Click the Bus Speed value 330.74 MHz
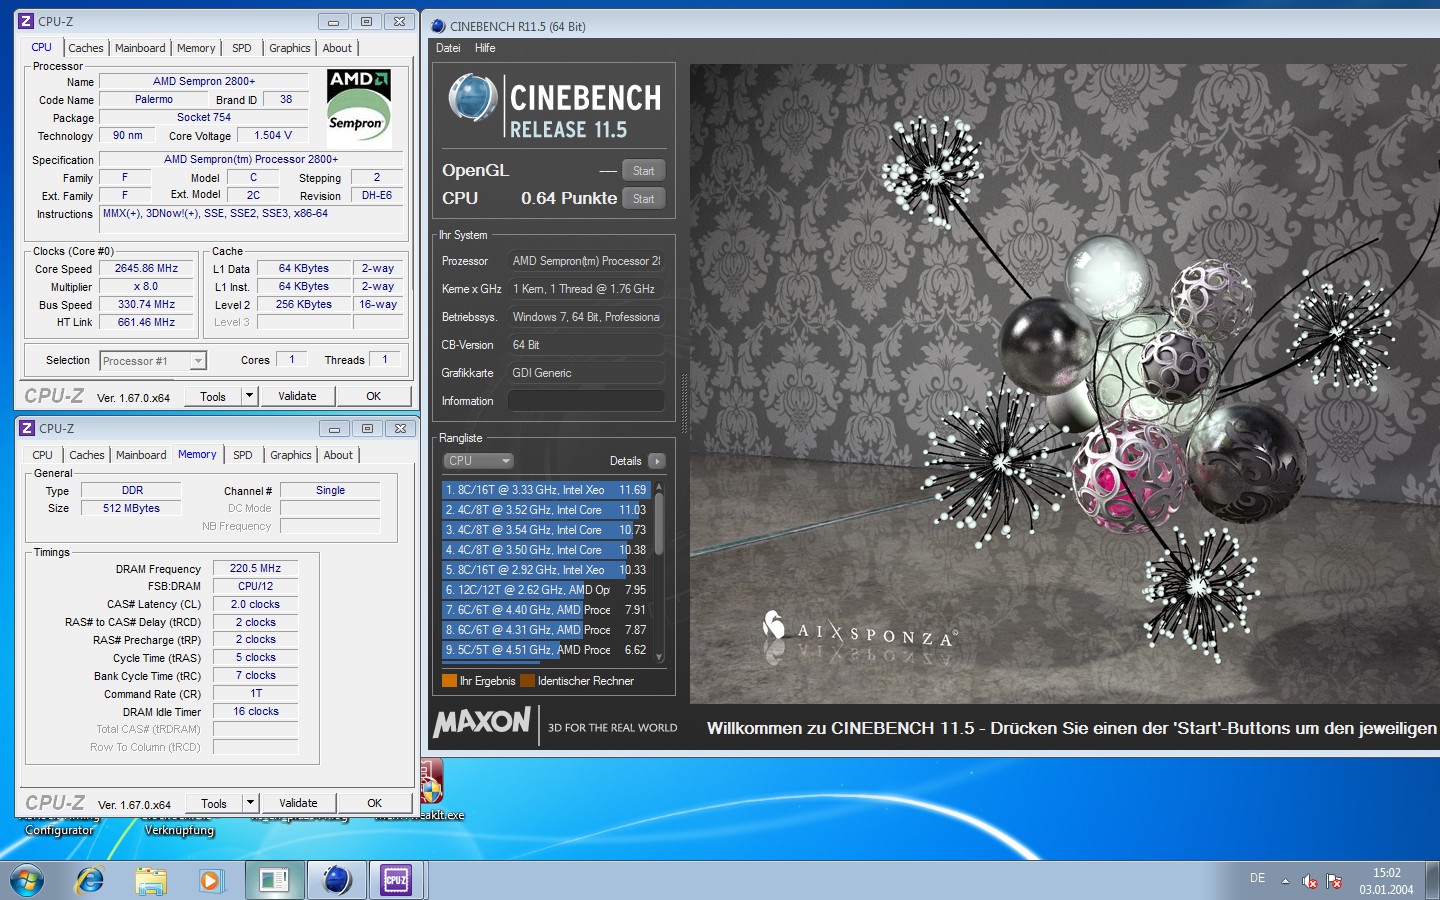 click(x=146, y=304)
